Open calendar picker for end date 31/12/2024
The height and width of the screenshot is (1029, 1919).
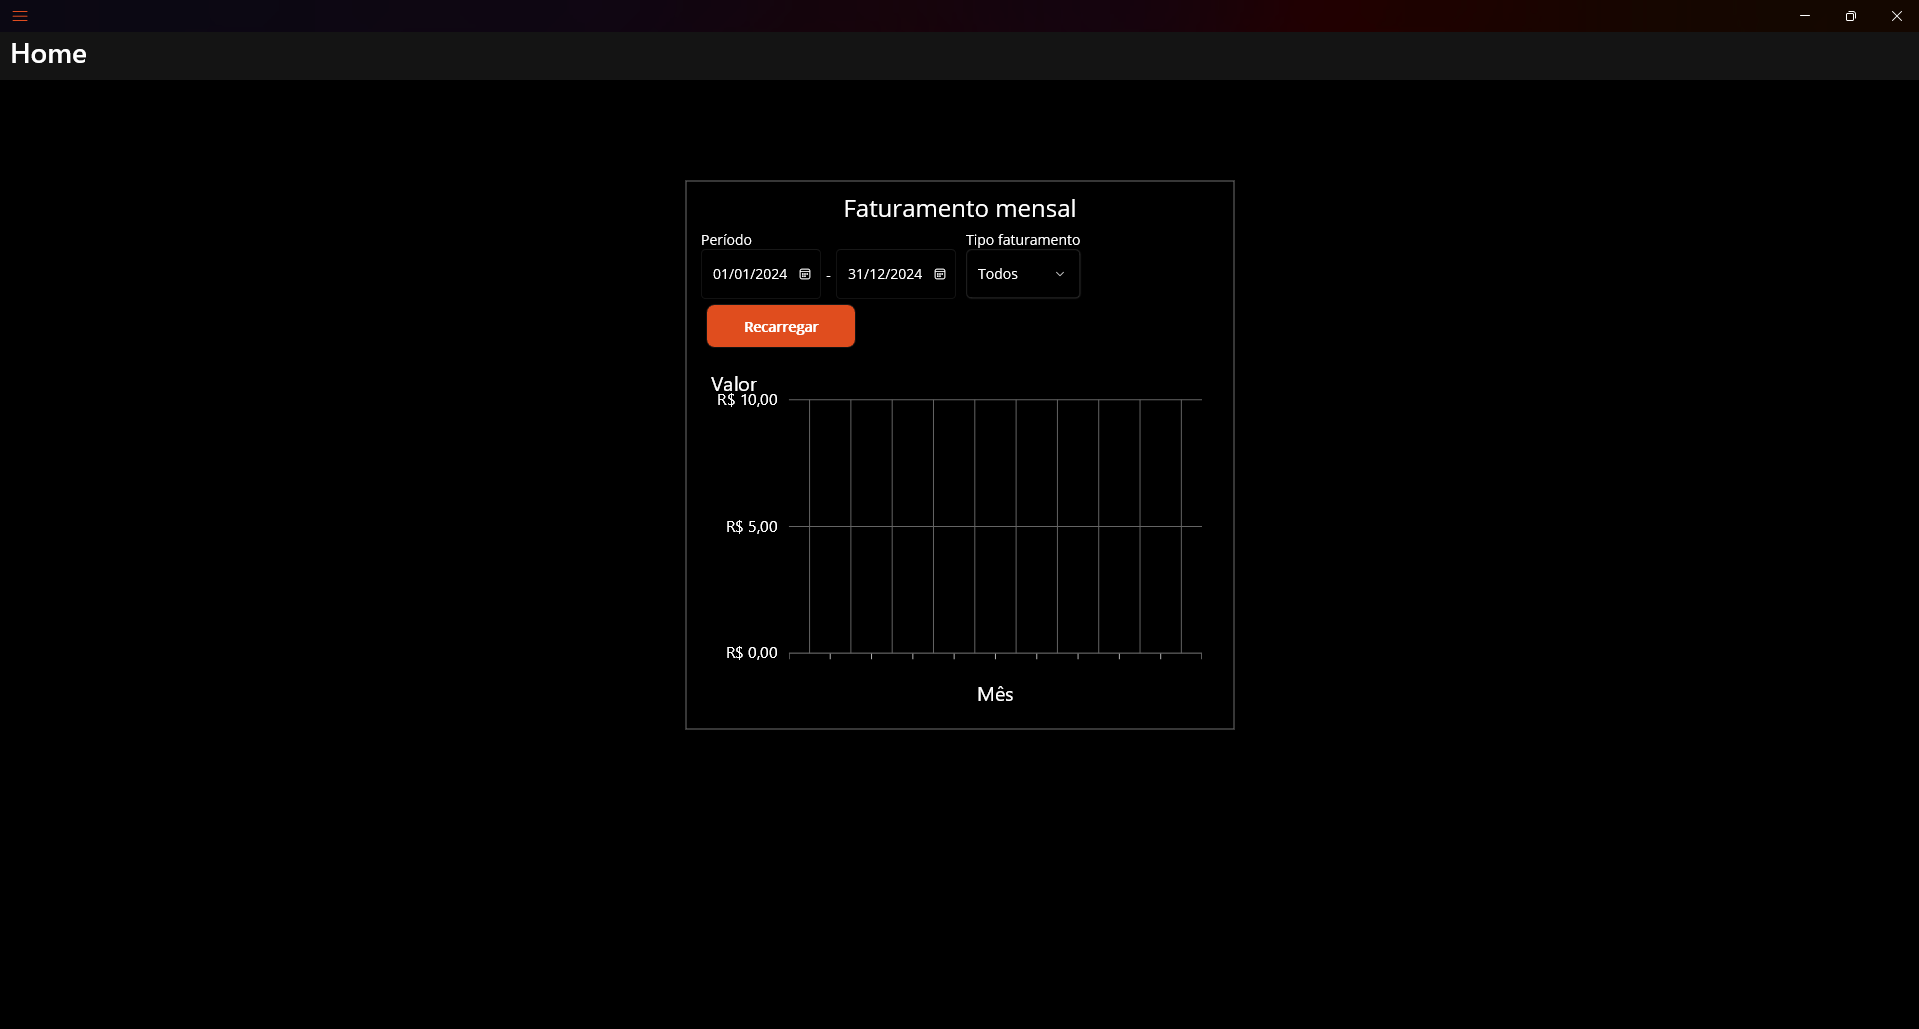coord(940,274)
